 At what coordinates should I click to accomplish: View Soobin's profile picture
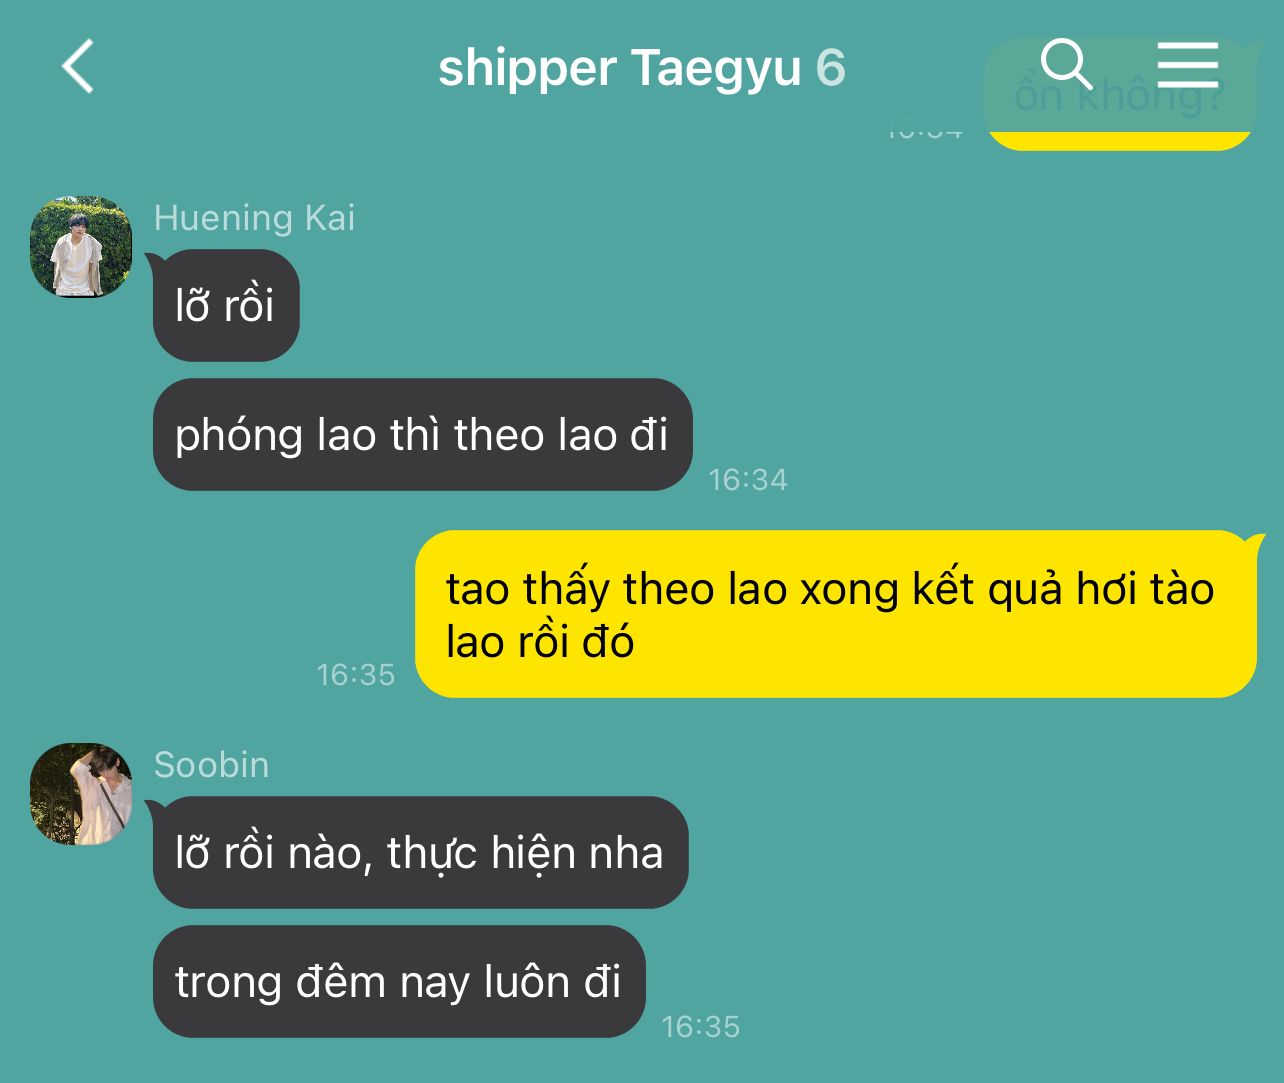[x=81, y=794]
